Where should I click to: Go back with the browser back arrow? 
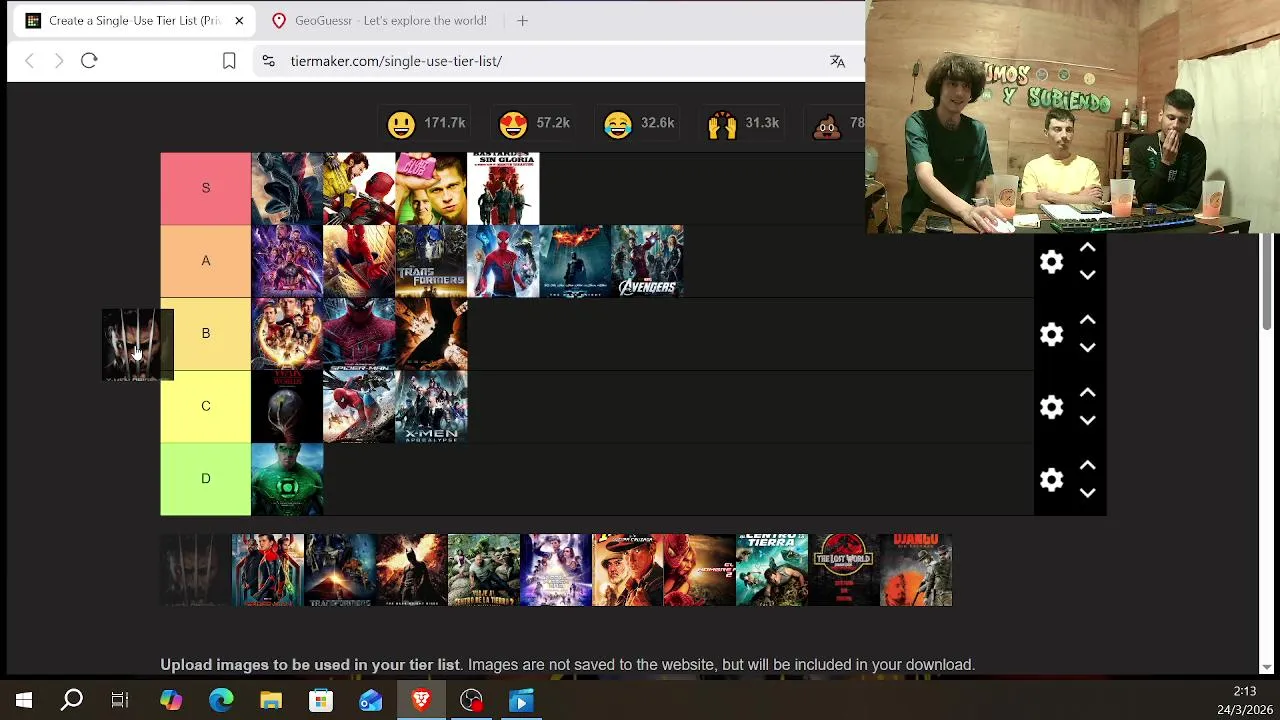coord(30,61)
